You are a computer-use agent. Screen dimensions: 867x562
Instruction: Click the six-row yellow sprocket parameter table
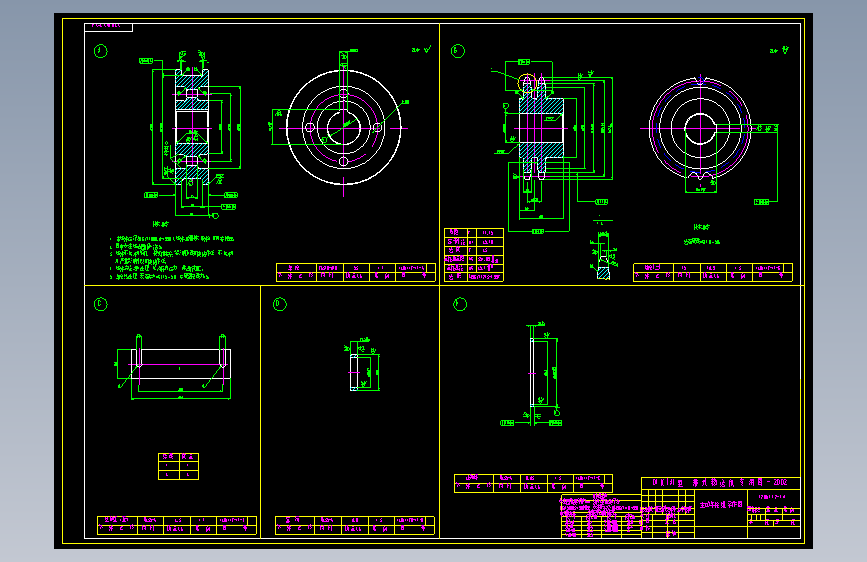474,255
